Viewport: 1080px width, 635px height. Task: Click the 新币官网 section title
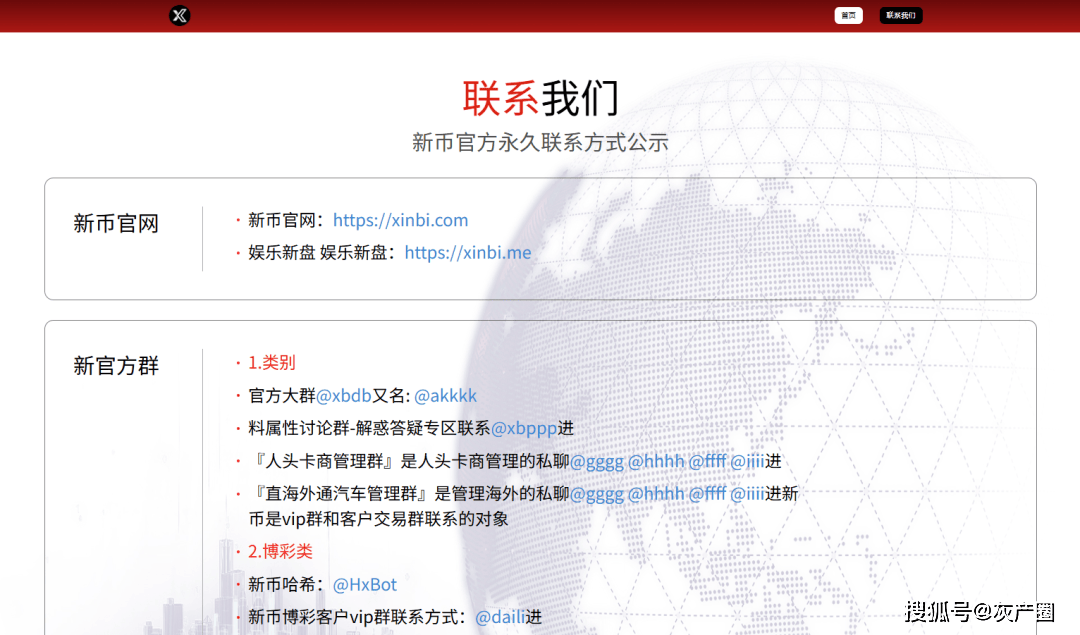click(116, 223)
